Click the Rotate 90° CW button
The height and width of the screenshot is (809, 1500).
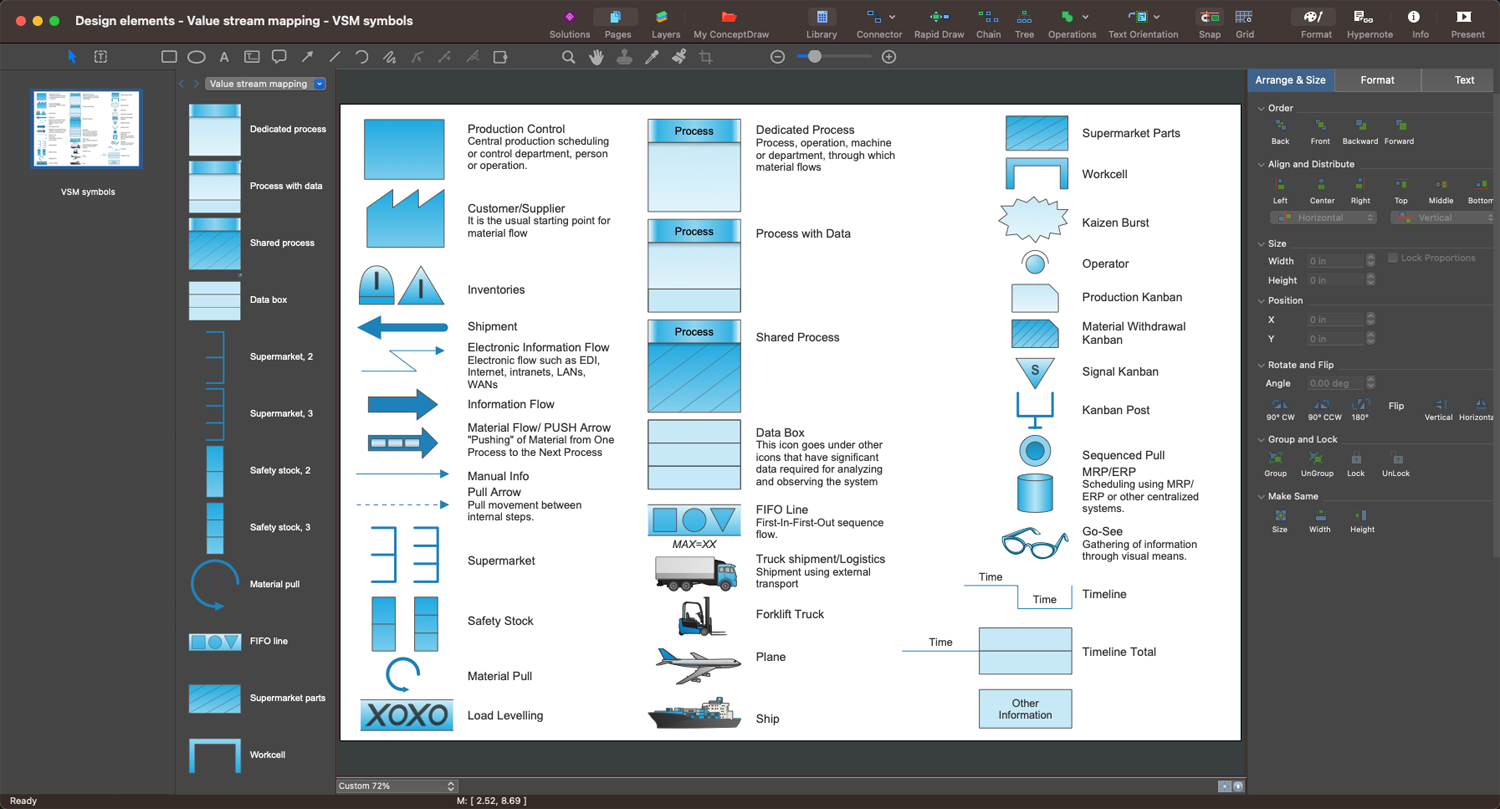click(1279, 407)
